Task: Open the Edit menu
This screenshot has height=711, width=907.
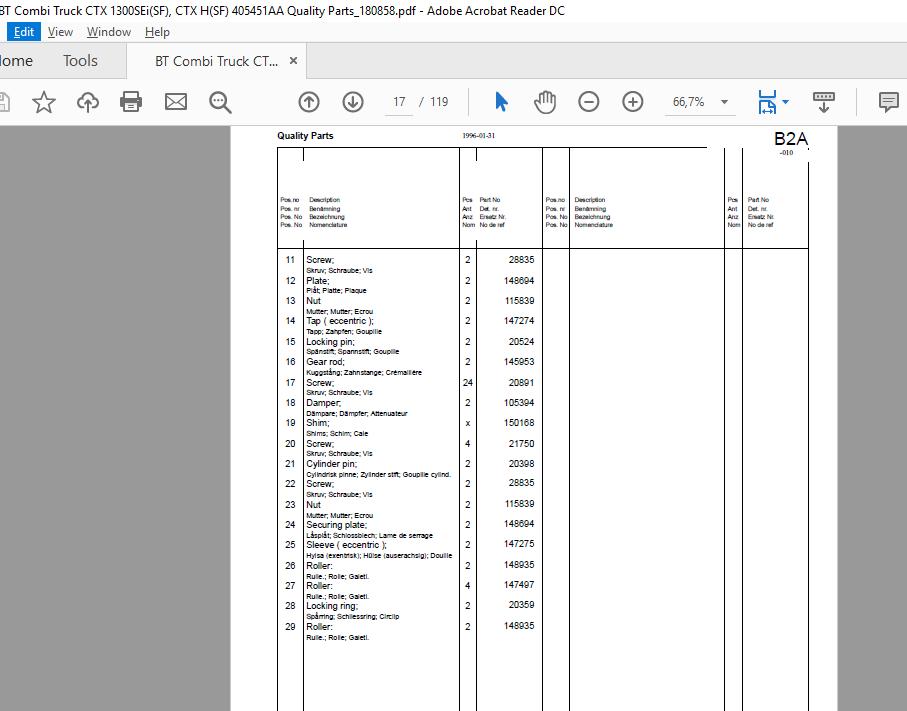Action: (x=24, y=32)
